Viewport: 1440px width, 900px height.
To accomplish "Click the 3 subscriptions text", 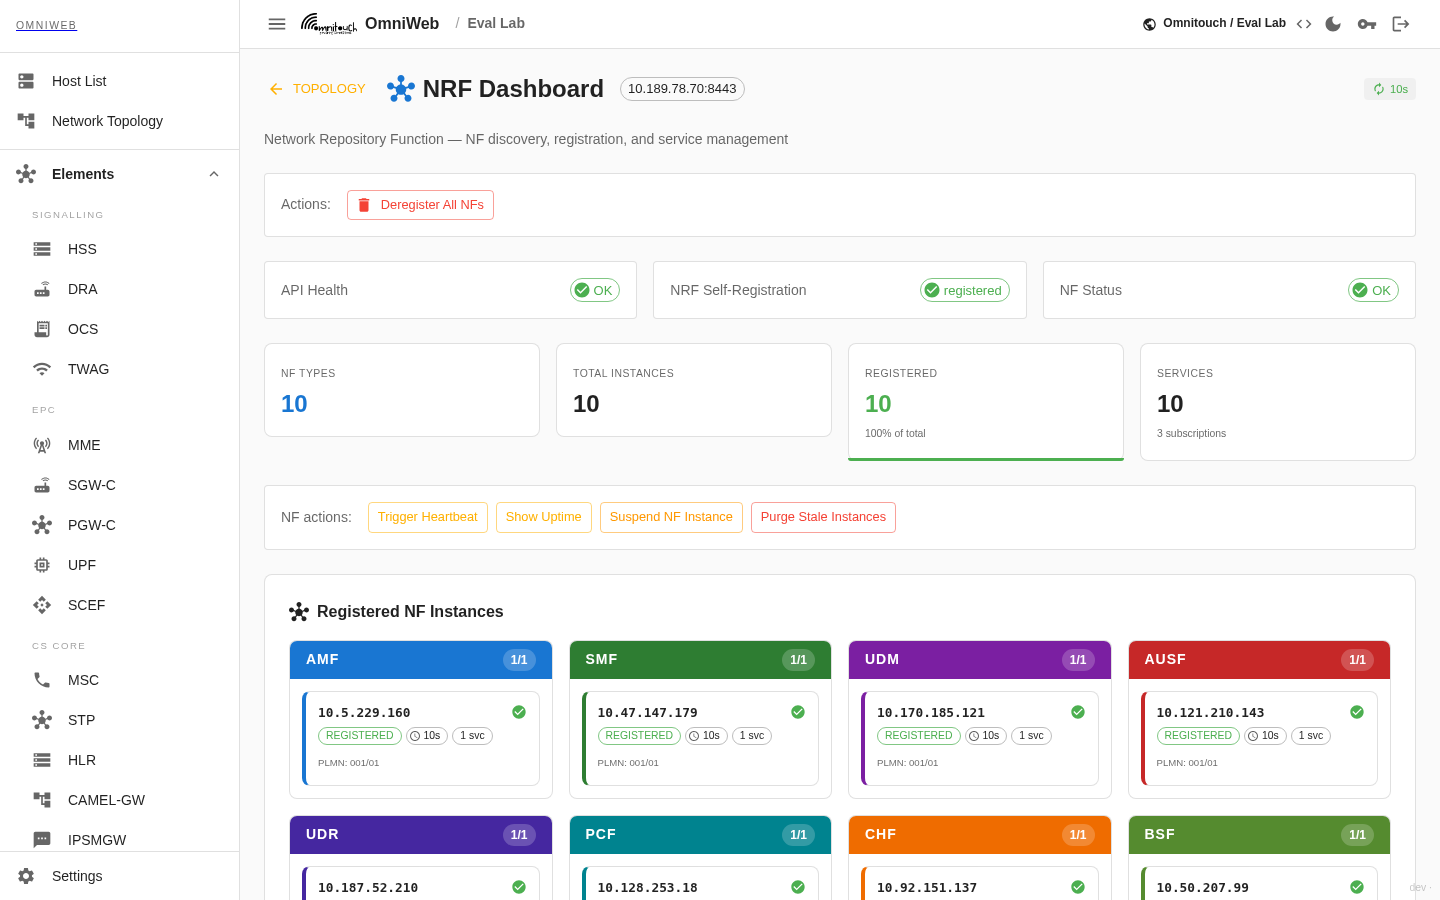I will 1191,433.
